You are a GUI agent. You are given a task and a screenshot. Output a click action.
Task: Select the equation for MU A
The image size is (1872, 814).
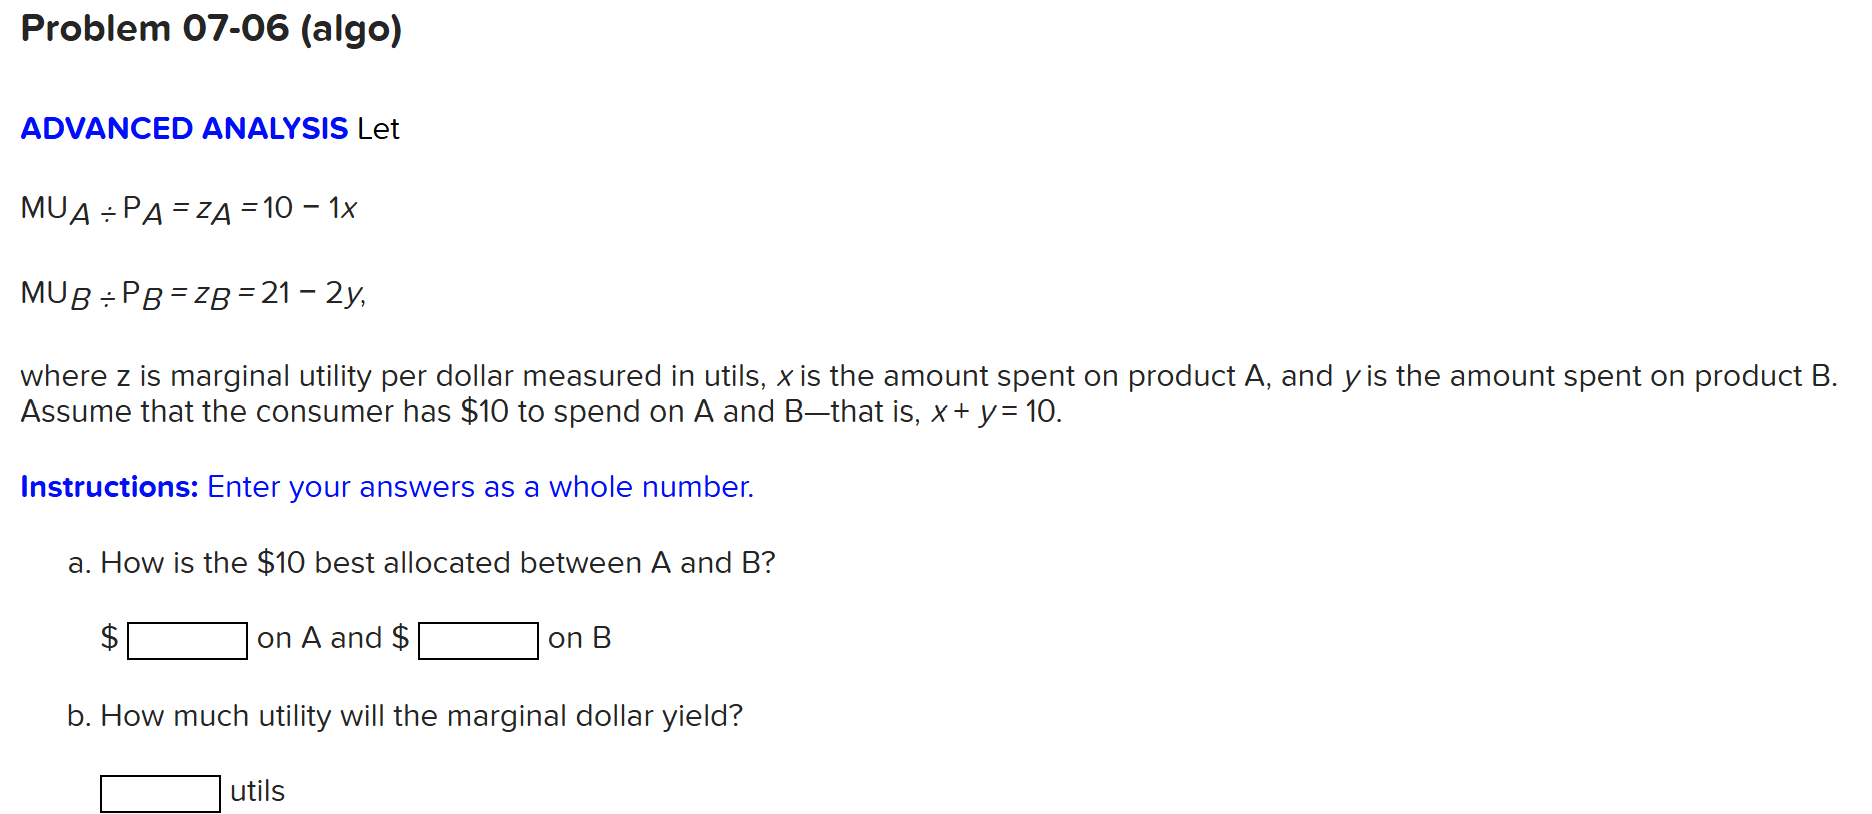(x=189, y=207)
